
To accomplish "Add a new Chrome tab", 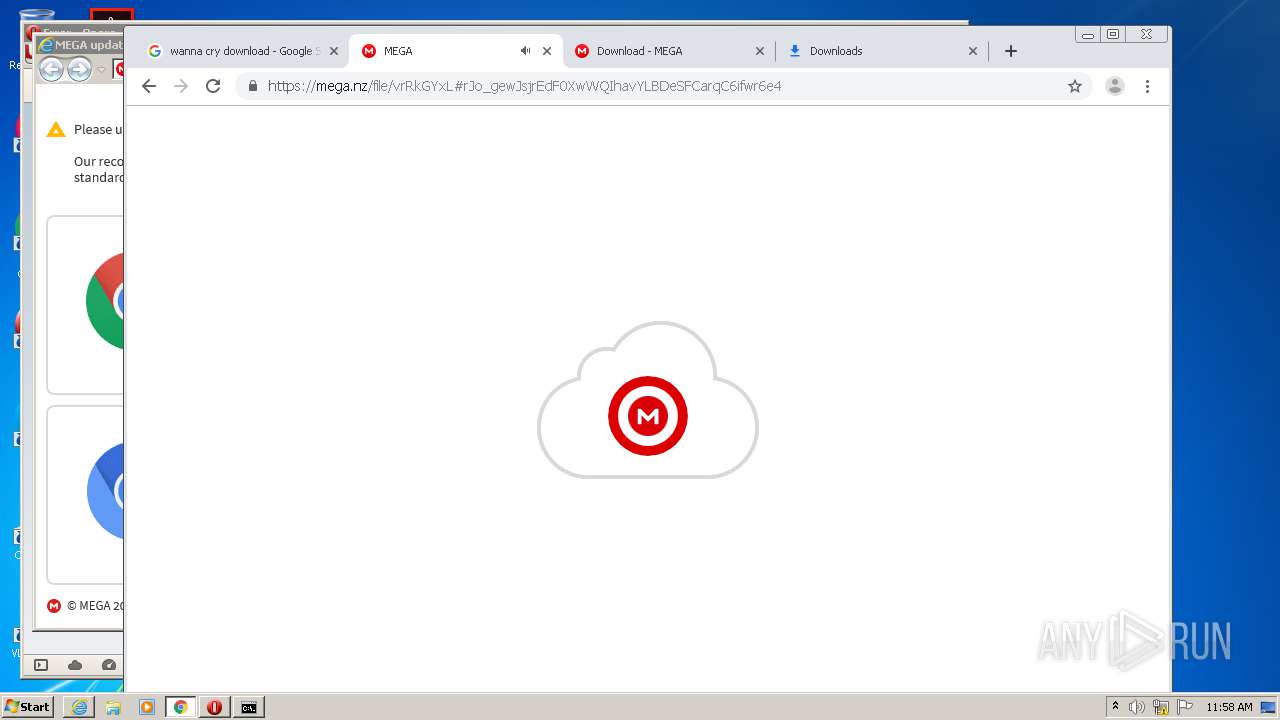I will coord(1011,51).
